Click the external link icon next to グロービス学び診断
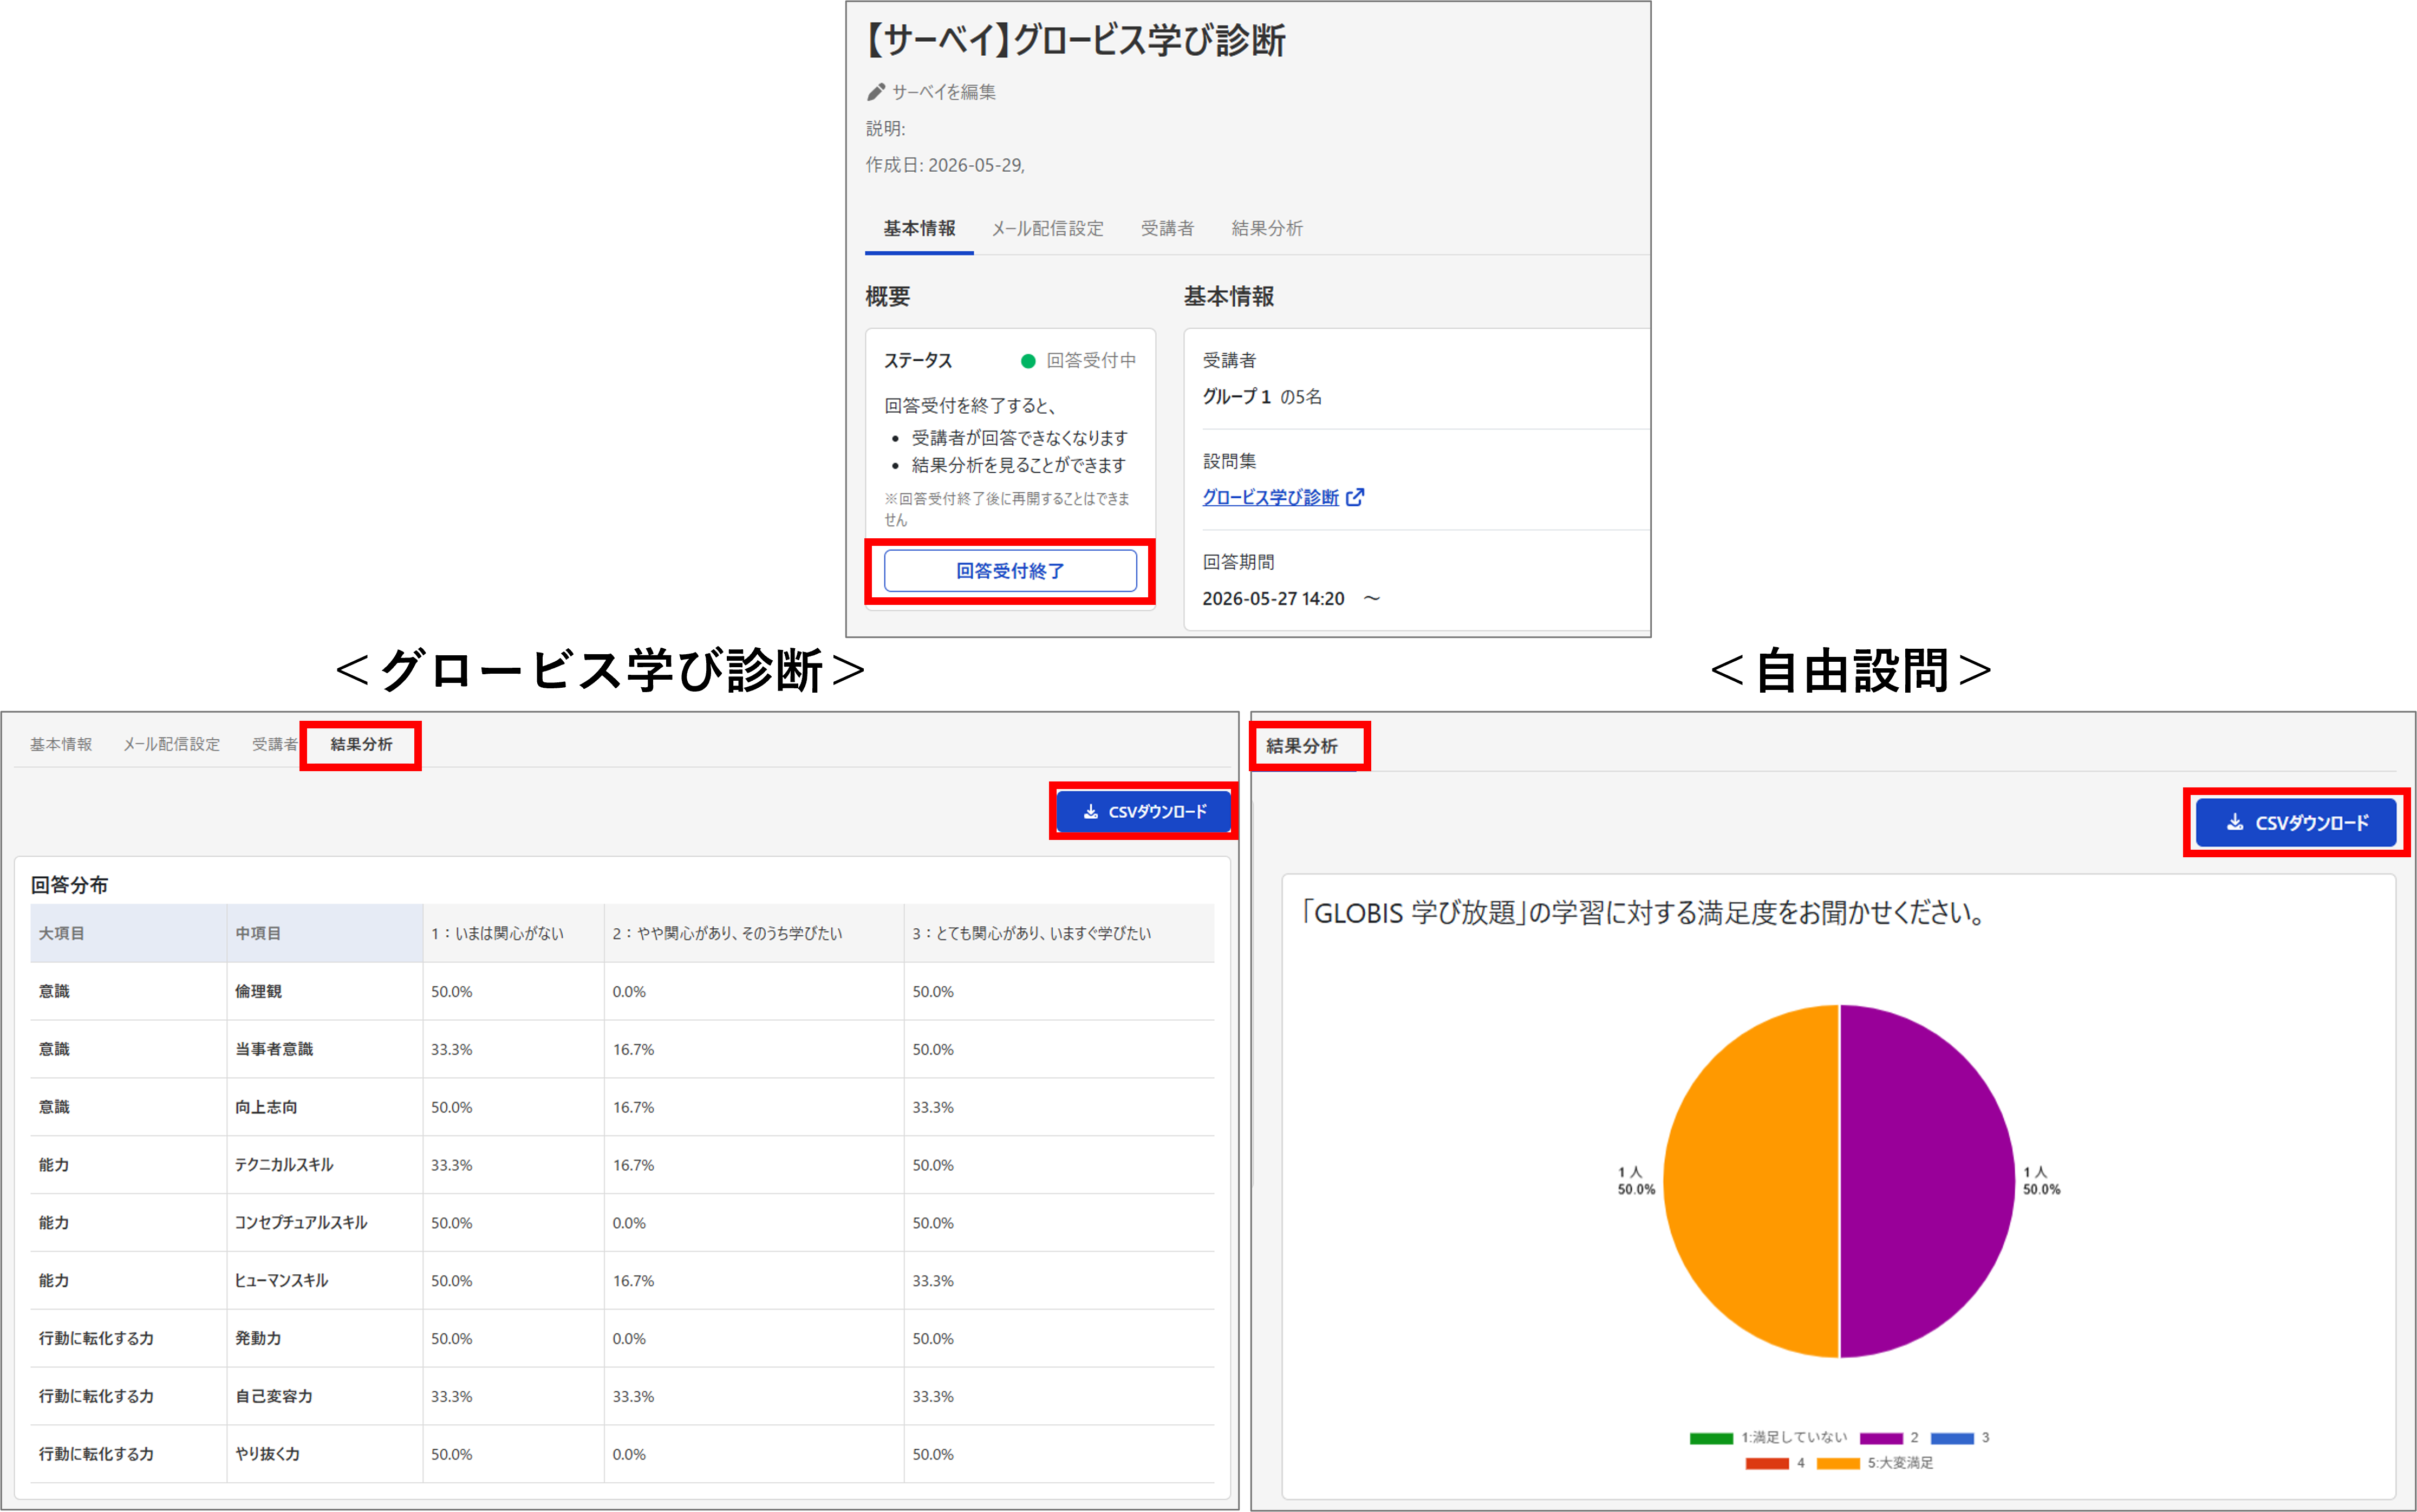This screenshot has height=1512, width=2417. click(x=1355, y=497)
